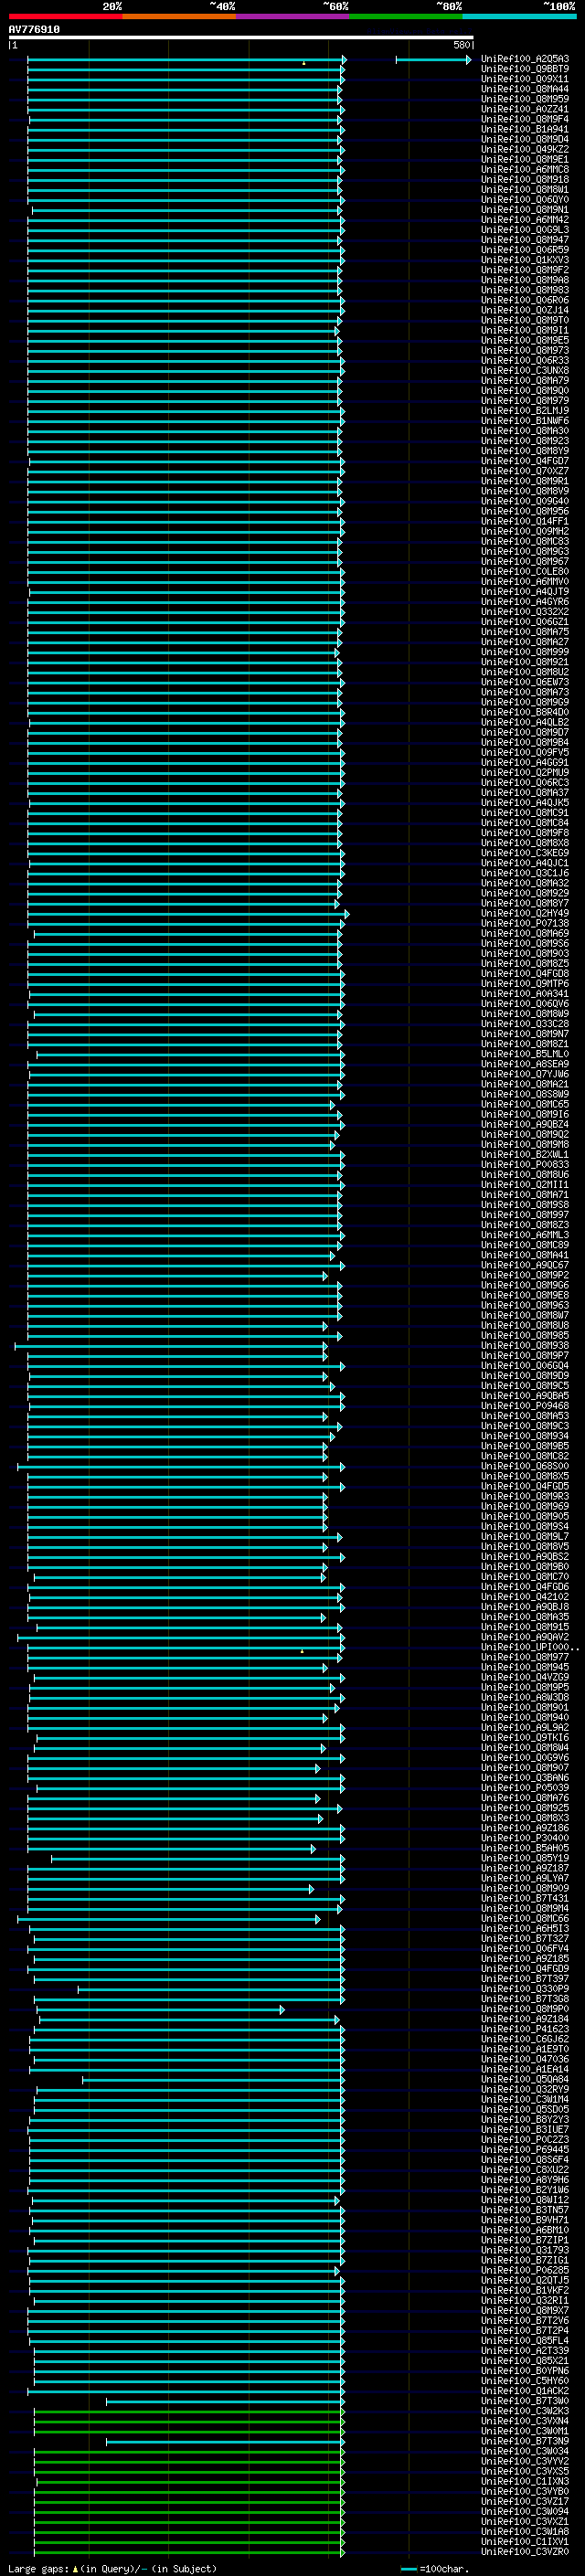585x2576 pixels.
Task: Open hit label UniRef100_Q09X11
Action: coord(525,79)
